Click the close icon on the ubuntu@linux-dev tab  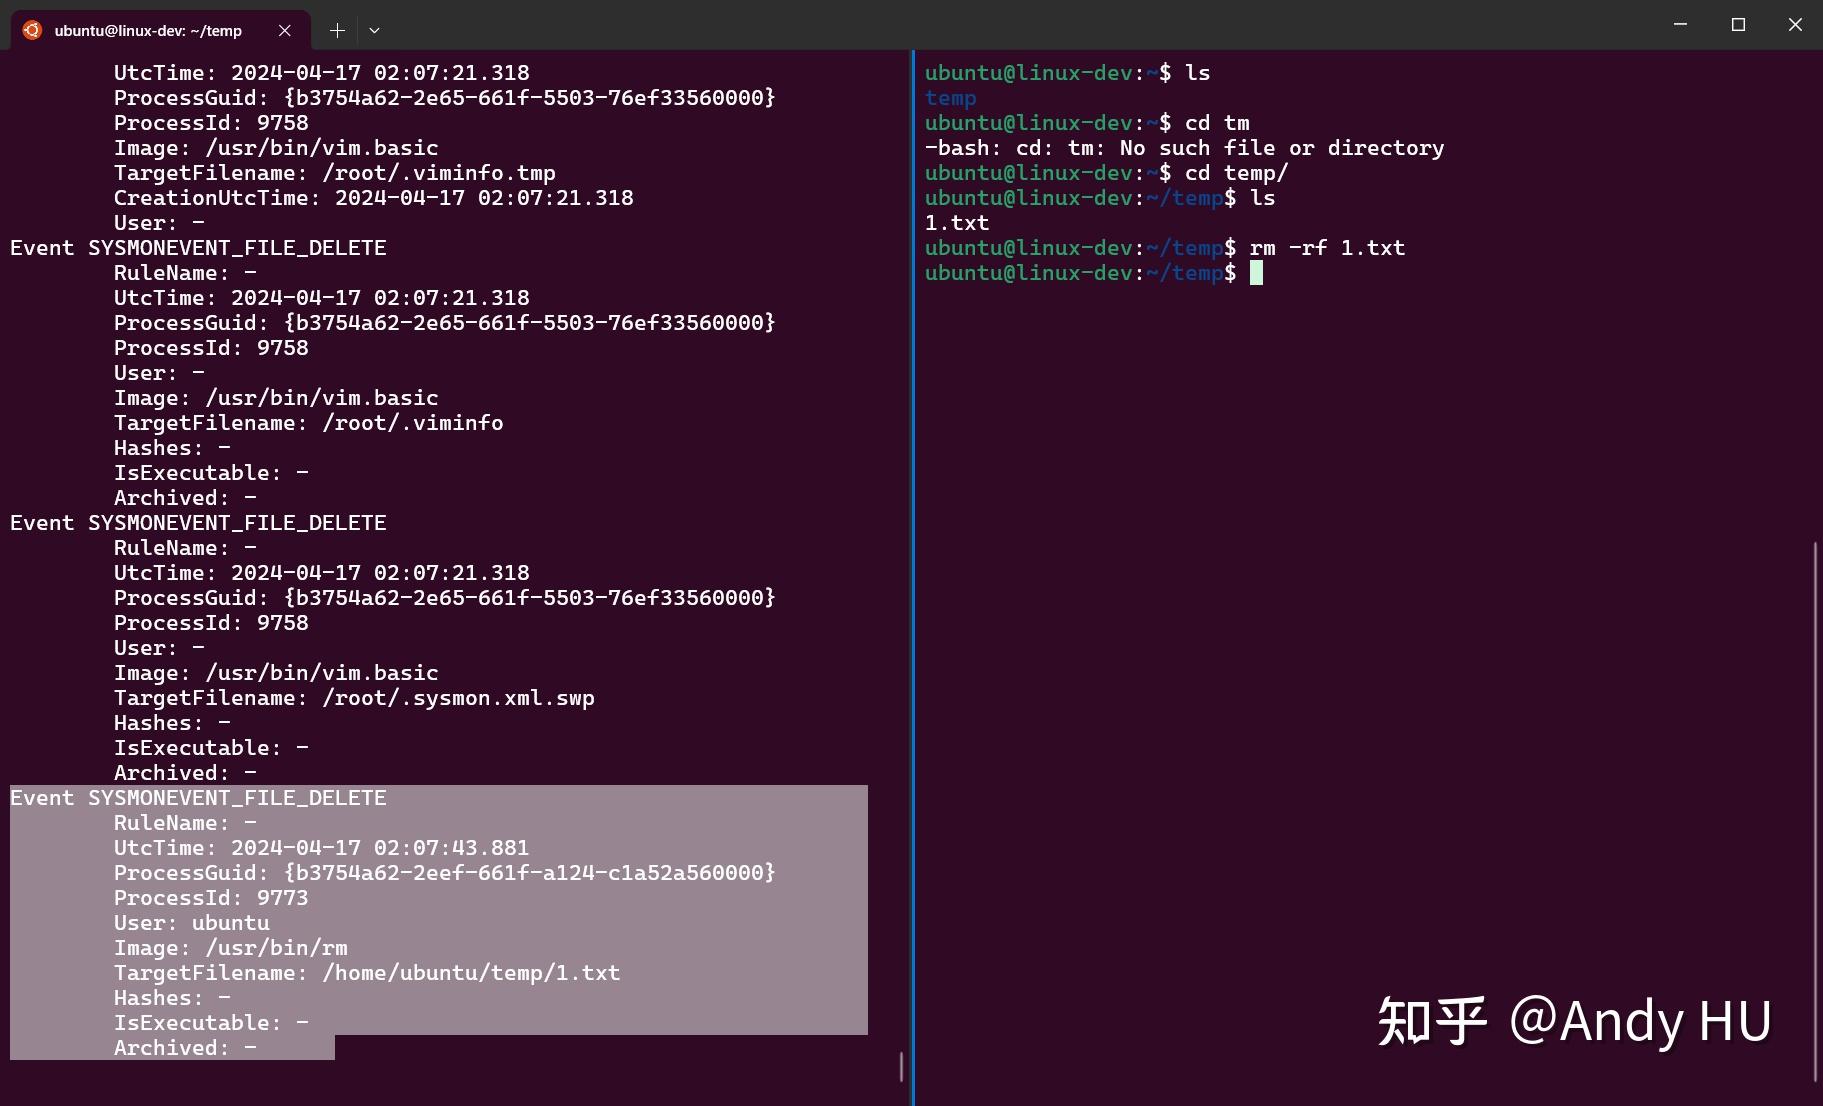[284, 30]
